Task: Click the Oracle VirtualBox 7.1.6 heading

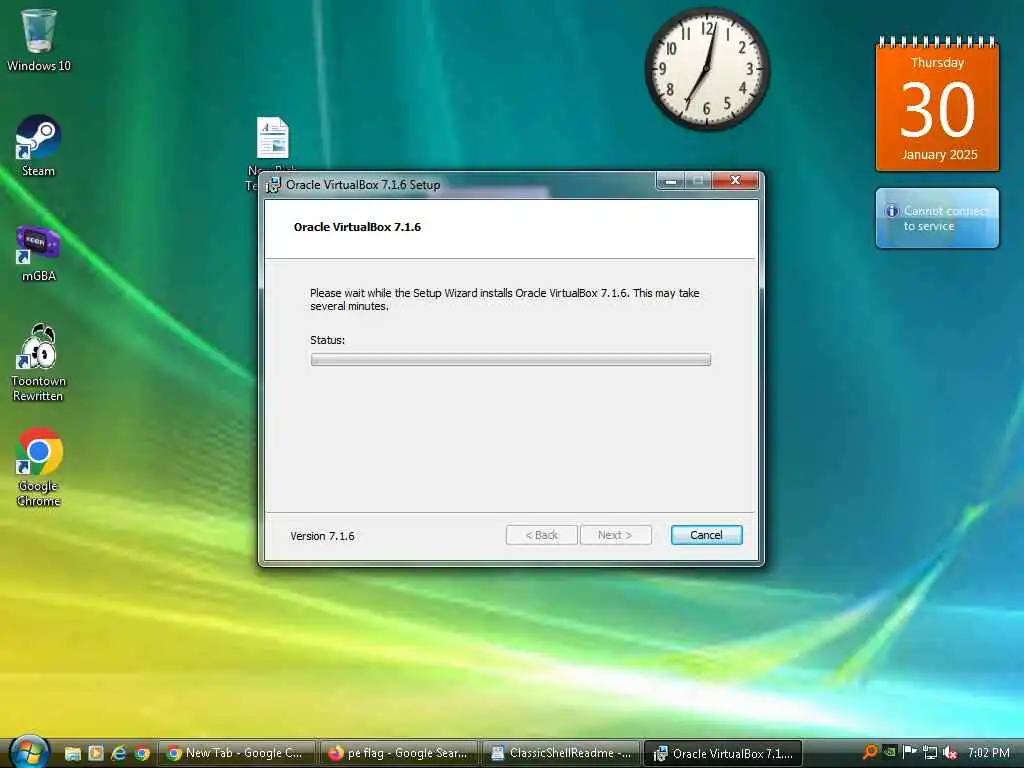Action: pyautogui.click(x=357, y=227)
